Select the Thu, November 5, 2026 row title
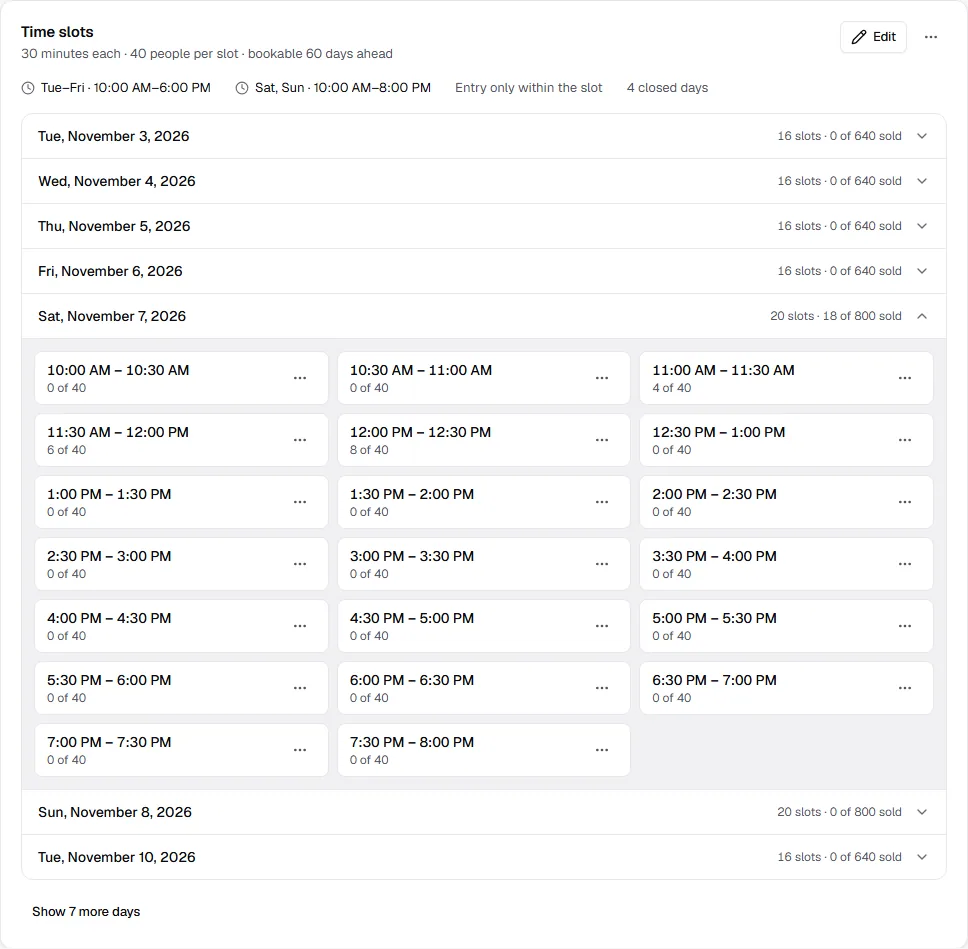Viewport: 968px width, 949px height. coord(114,226)
